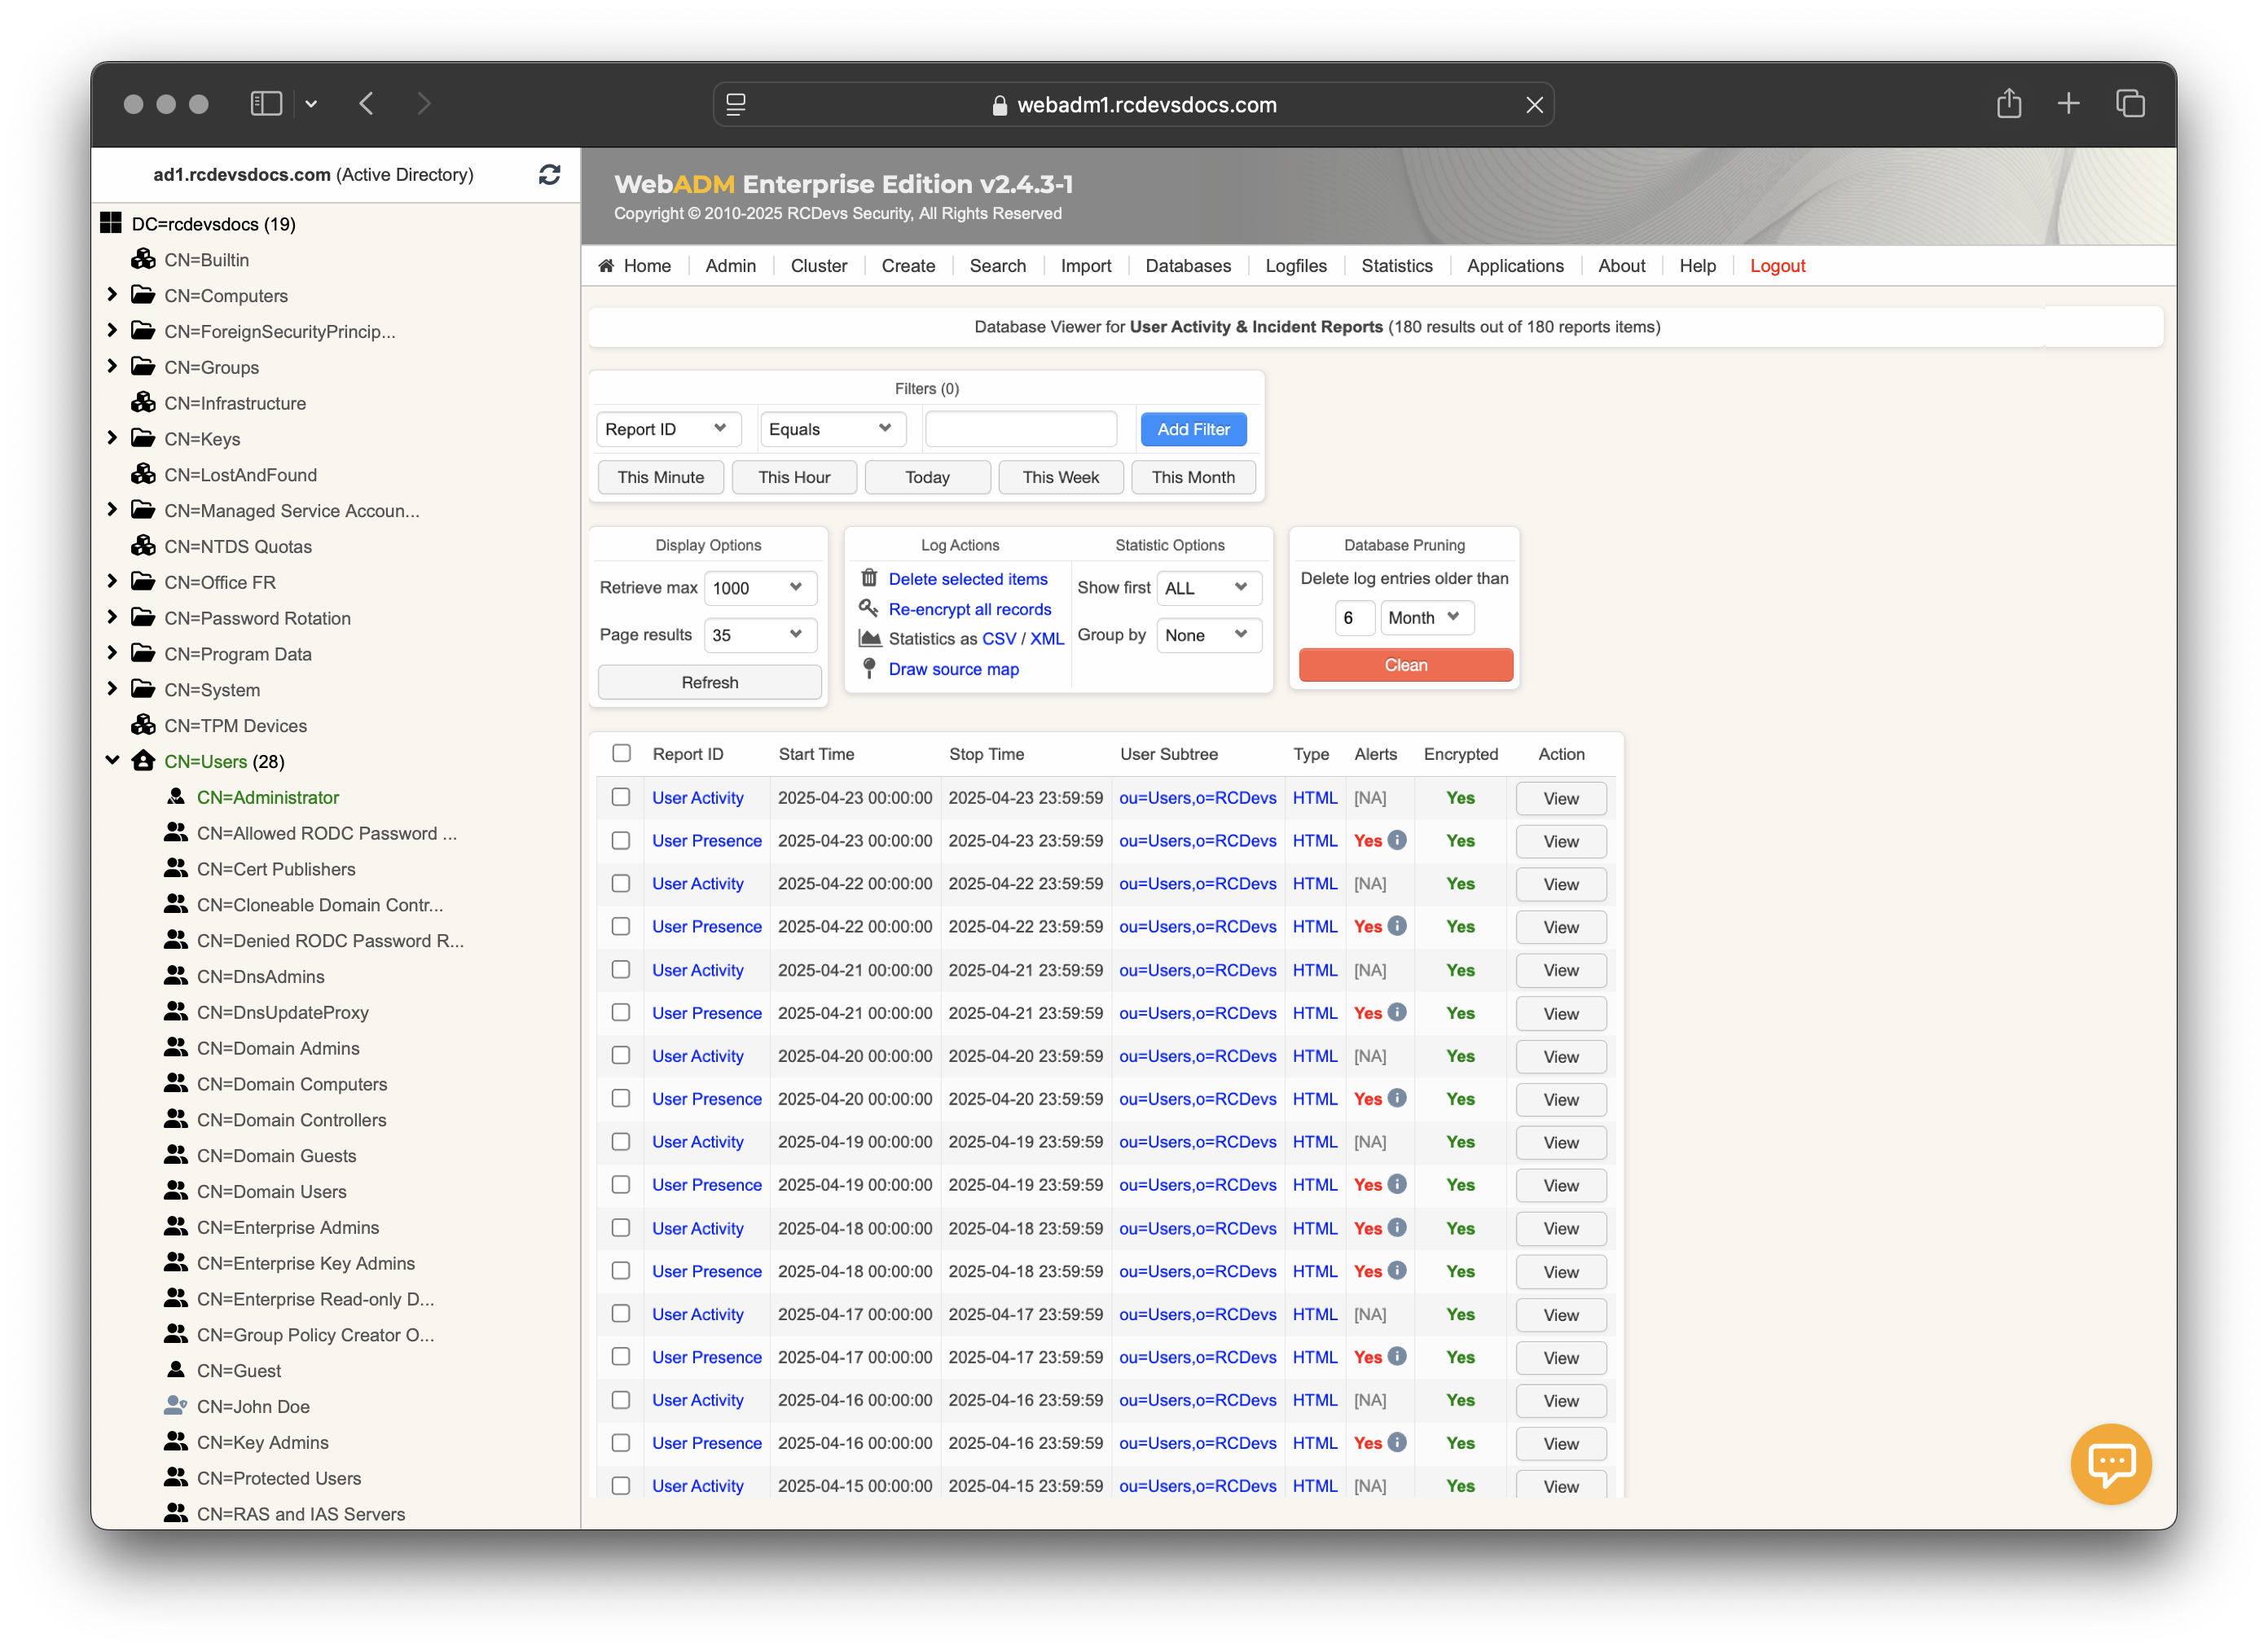The image size is (2268, 1650).
Task: Click the CN=Administrator user icon
Action: point(176,796)
